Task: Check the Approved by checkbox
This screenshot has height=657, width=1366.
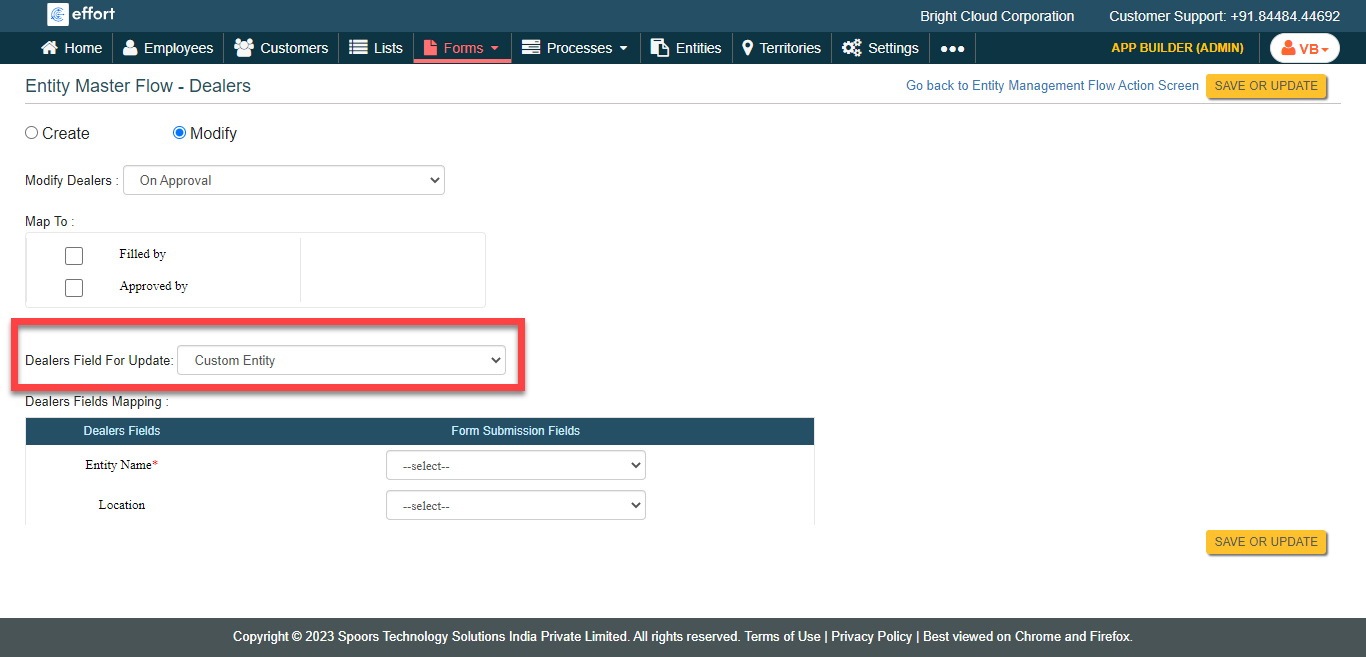Action: tap(74, 287)
